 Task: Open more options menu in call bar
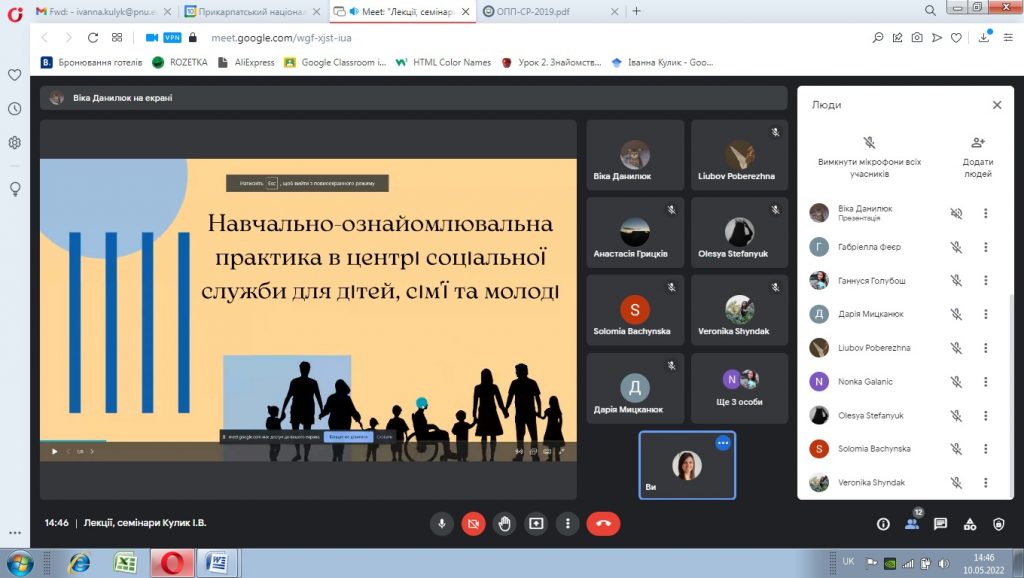click(x=567, y=523)
